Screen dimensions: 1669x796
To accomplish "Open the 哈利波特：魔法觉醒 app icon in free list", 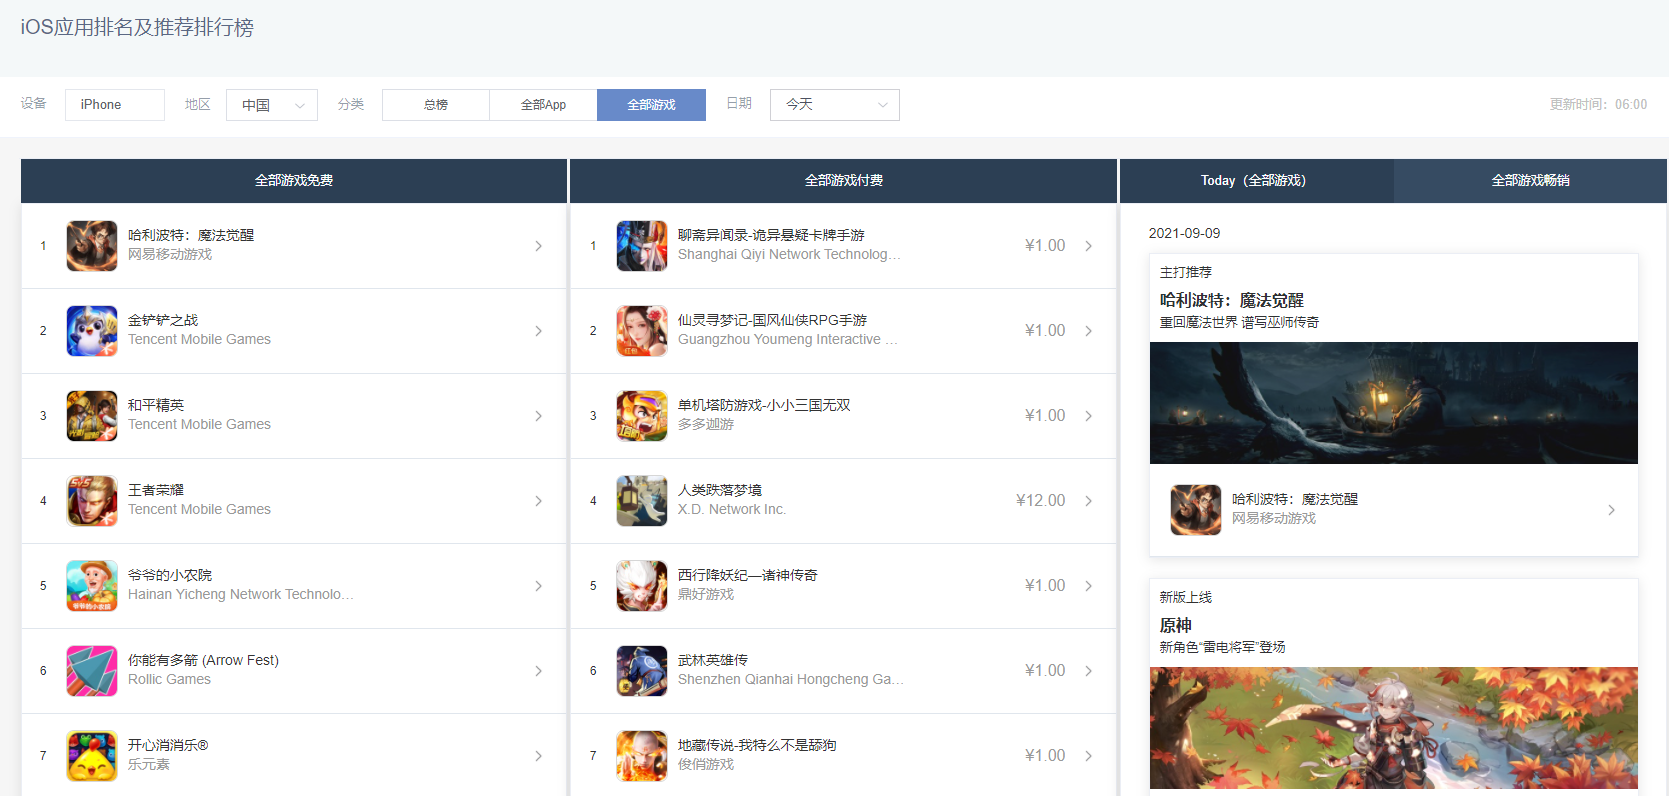I will point(92,246).
